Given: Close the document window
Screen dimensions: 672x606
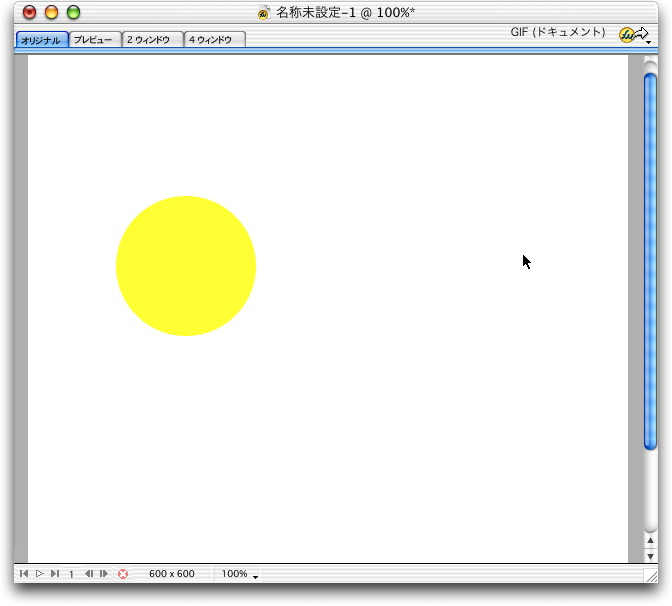Looking at the screenshot, I should [30, 12].
